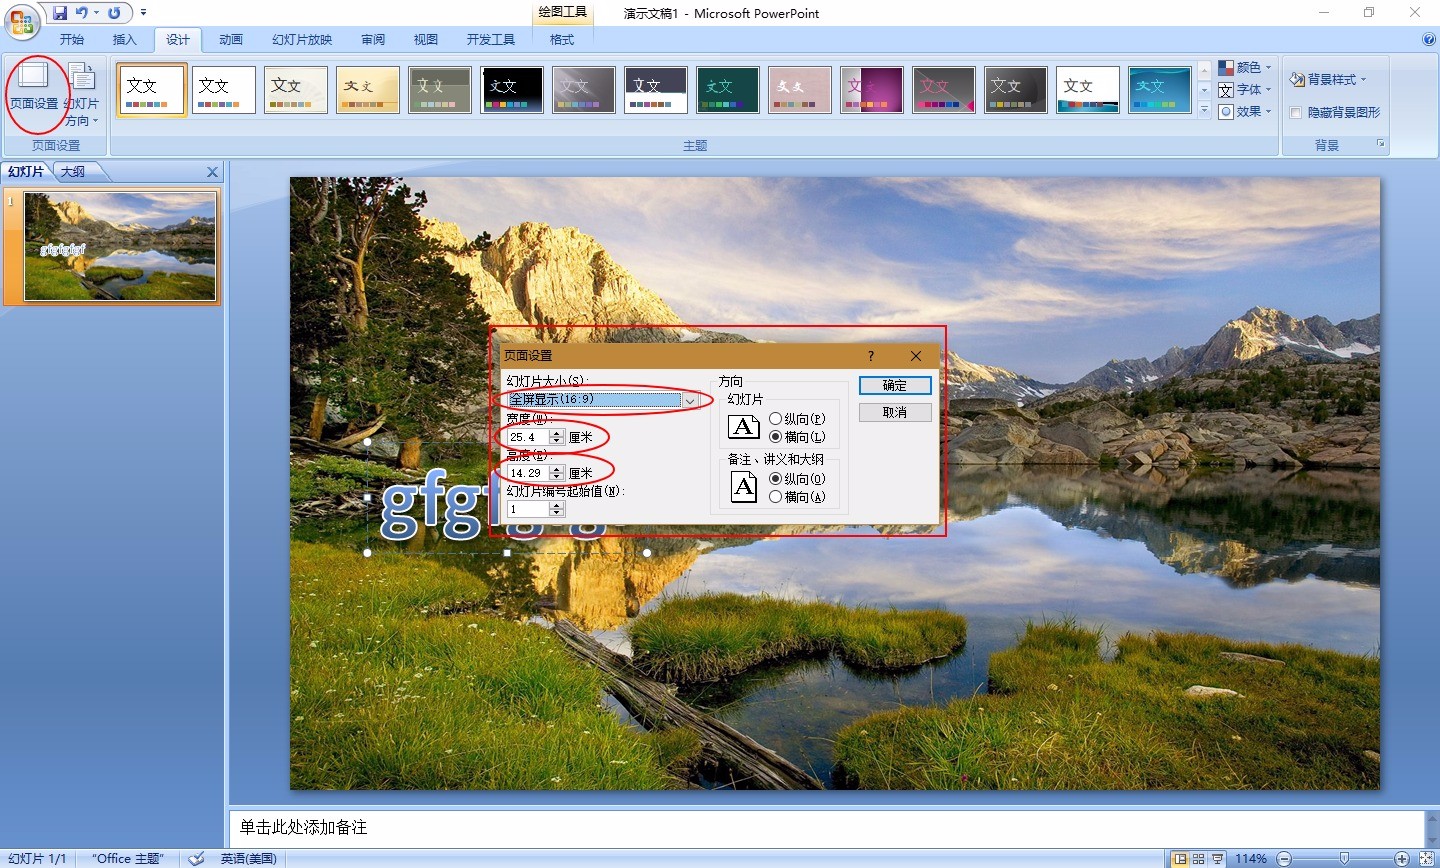
Task: Open the undo history dropdown arrow
Action: pos(96,13)
